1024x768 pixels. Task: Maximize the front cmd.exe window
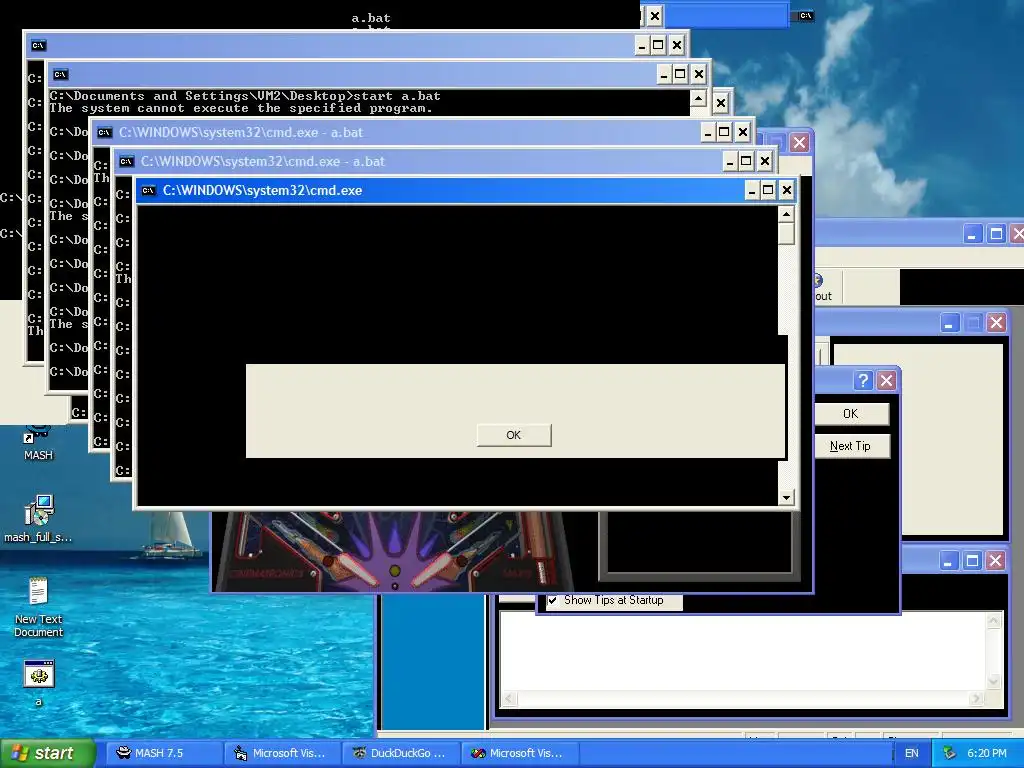pyautogui.click(x=768, y=191)
